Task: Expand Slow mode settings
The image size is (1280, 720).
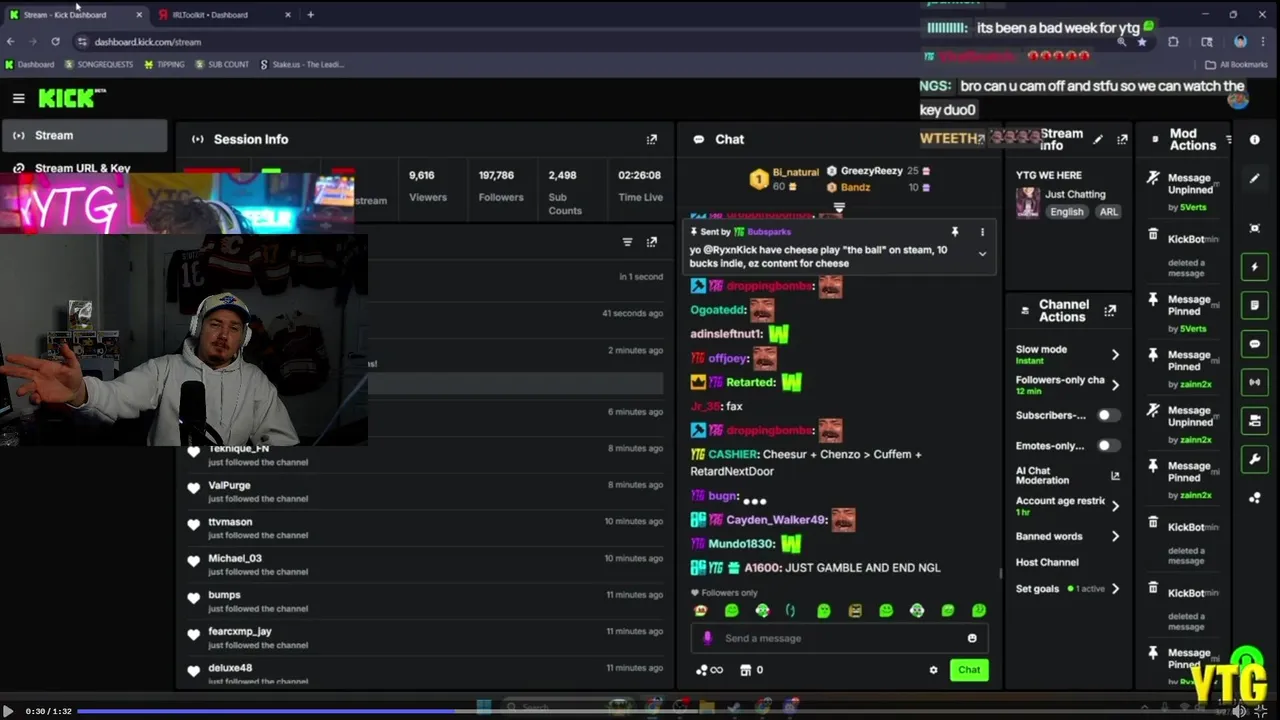Action: click(1115, 355)
